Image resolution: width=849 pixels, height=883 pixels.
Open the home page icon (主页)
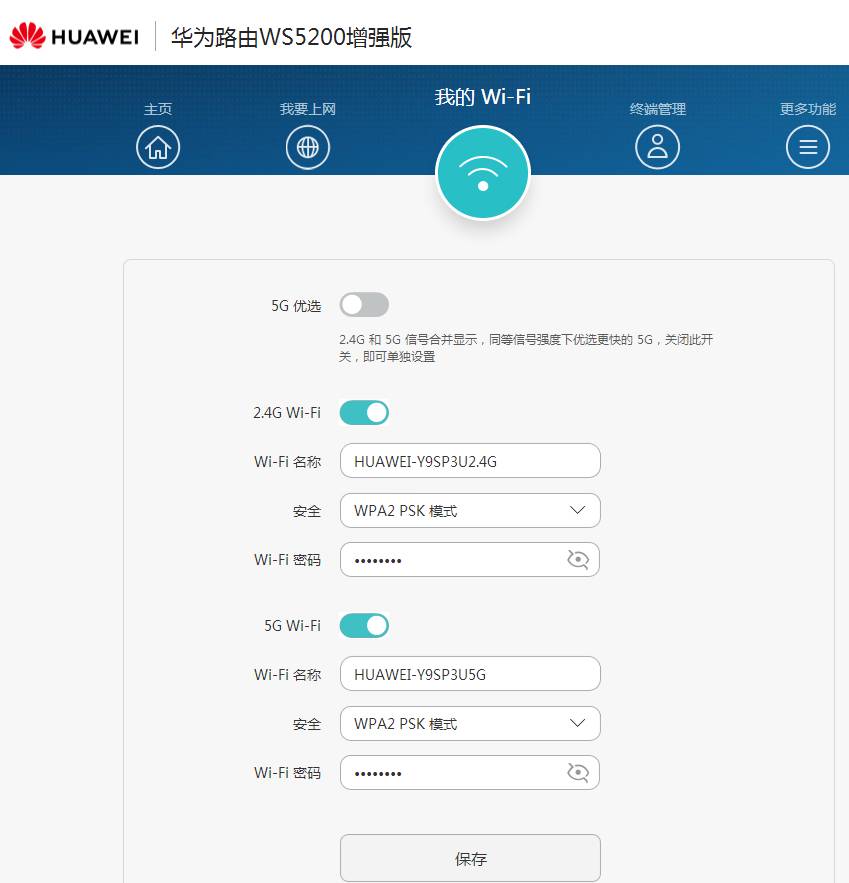158,148
